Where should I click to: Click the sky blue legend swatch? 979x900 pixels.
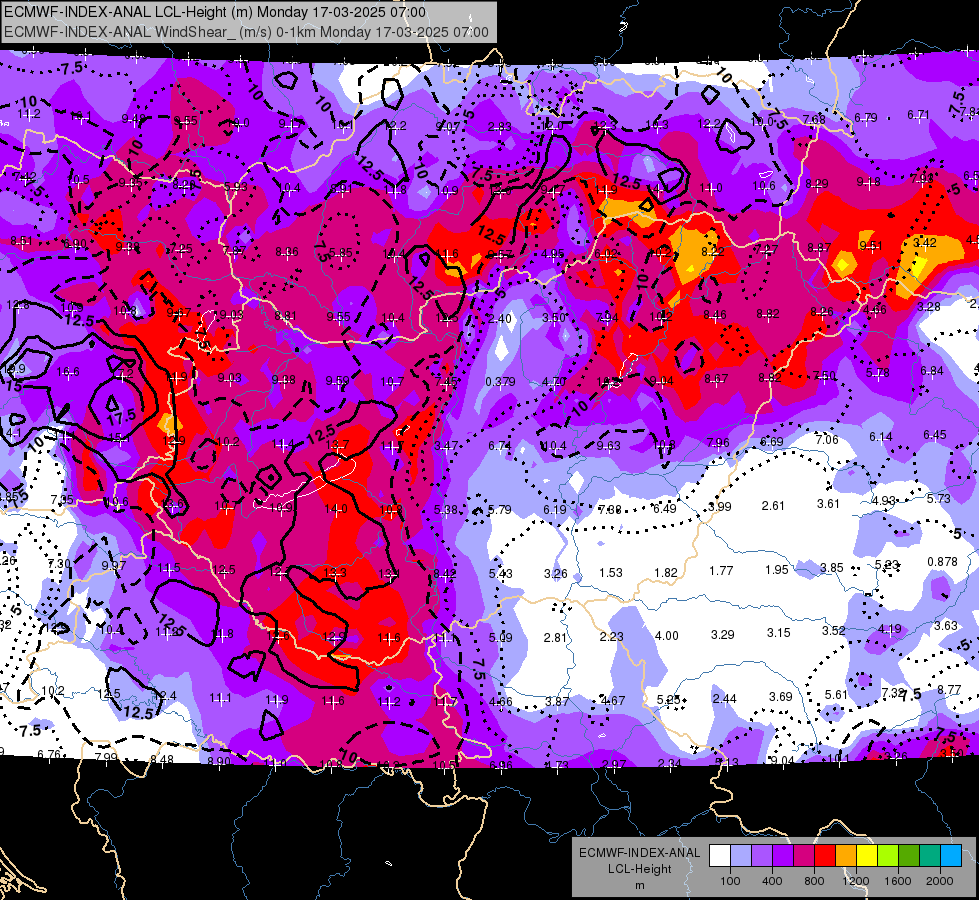tap(951, 856)
